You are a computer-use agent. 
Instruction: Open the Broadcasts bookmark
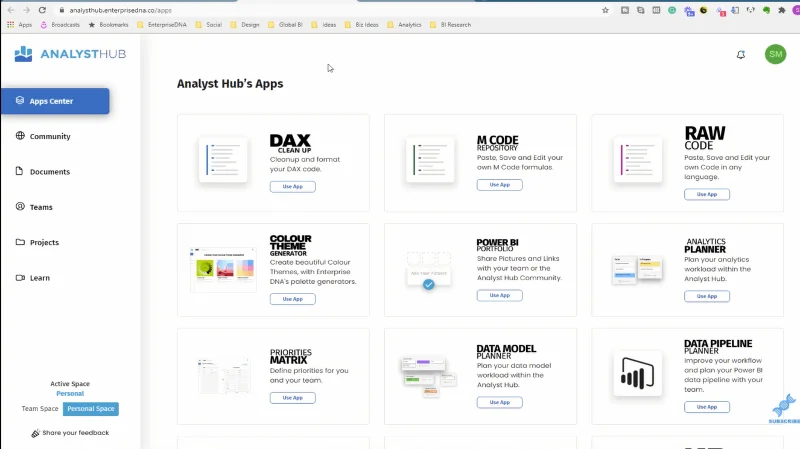pos(60,24)
